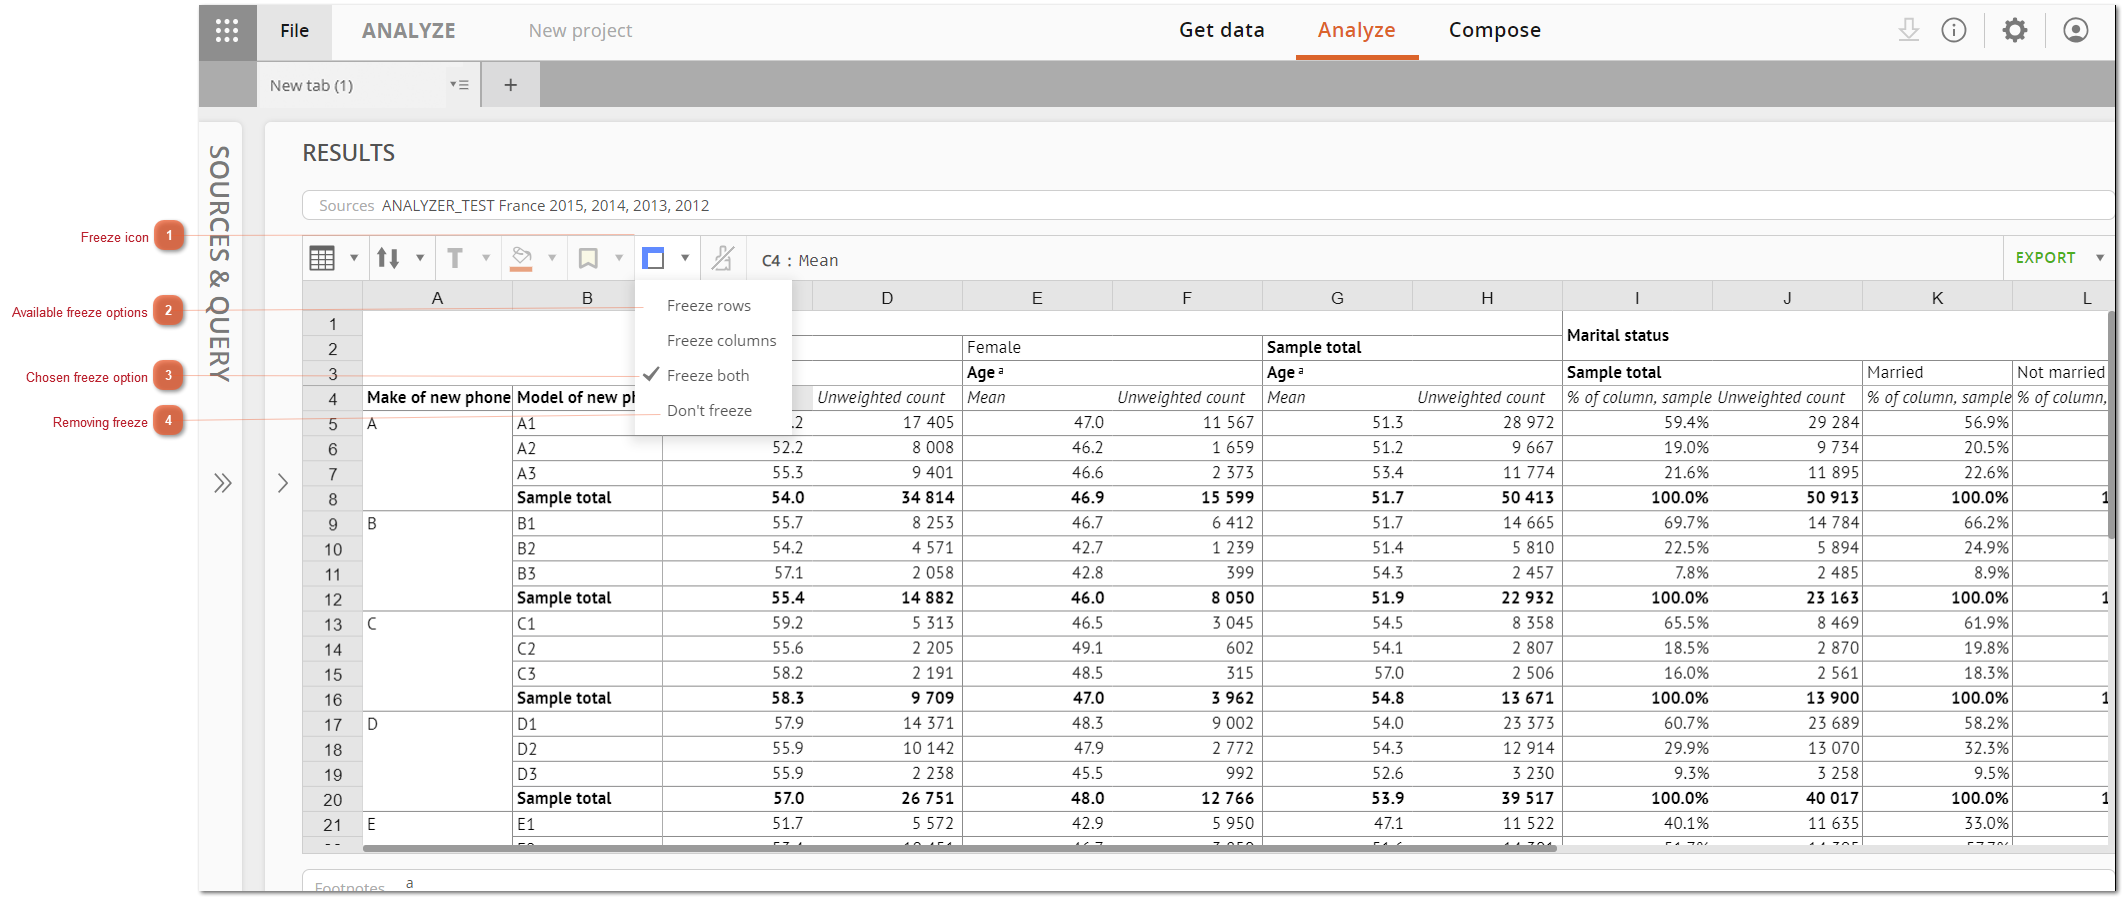Select column header D
This screenshot has height=900, width=2125.
tap(887, 298)
